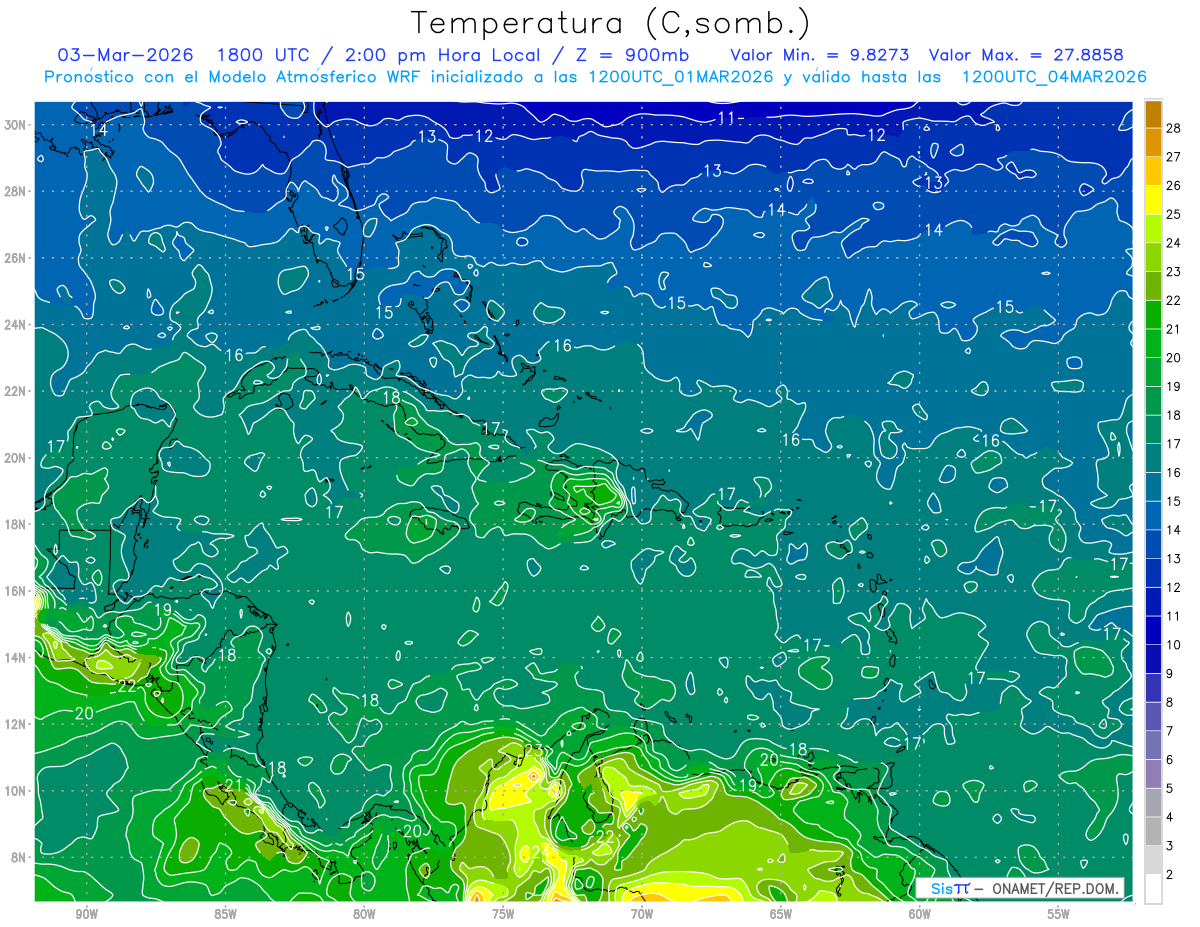1200x927 pixels.
Task: Click the colorbar scale label "7"
Action: point(1170,732)
